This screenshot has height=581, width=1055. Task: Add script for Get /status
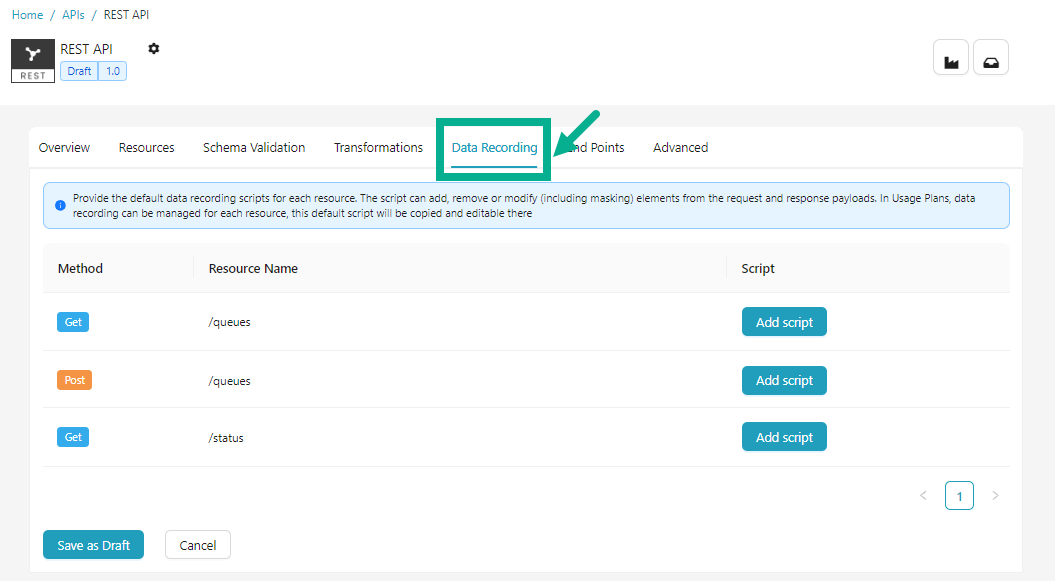[784, 437]
